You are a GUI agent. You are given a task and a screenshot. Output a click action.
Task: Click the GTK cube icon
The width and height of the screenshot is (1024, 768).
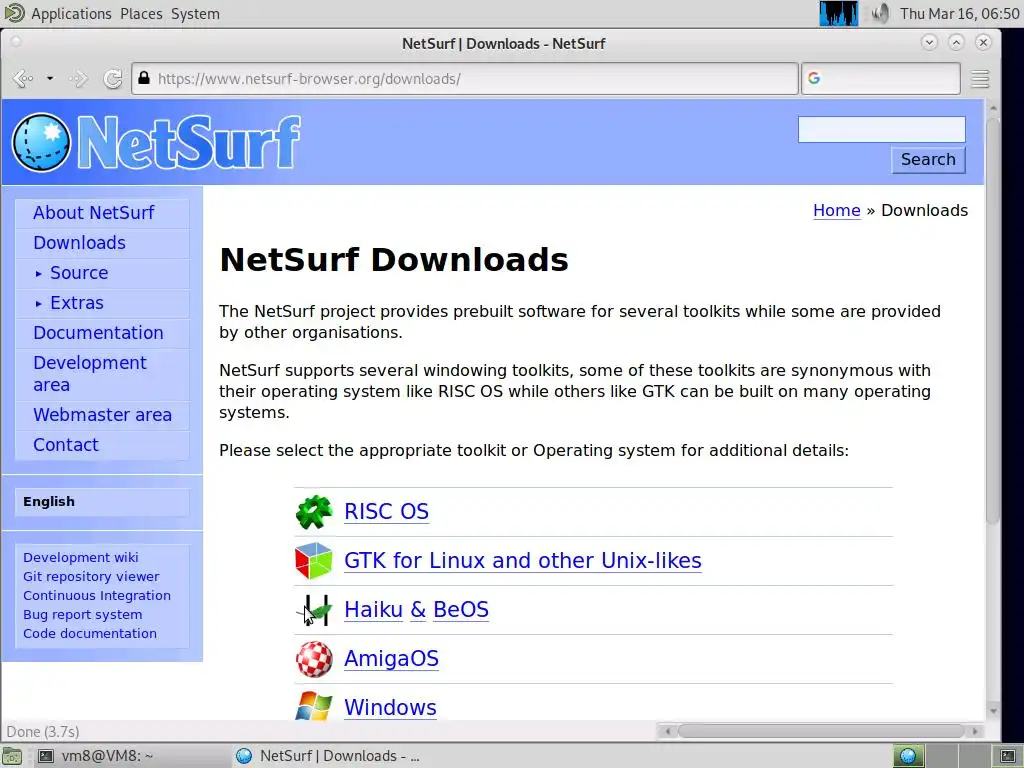pyautogui.click(x=314, y=561)
